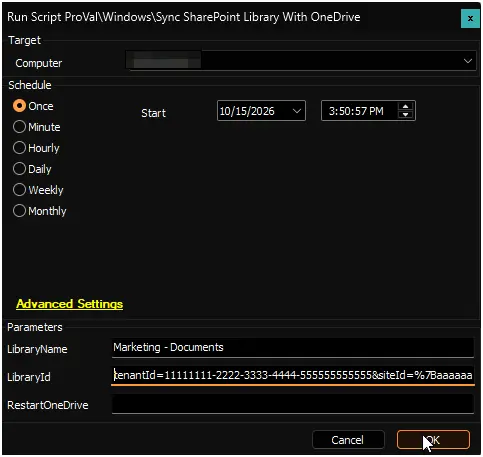Click the Computer target selection box
The image size is (483, 457).
pos(301,61)
